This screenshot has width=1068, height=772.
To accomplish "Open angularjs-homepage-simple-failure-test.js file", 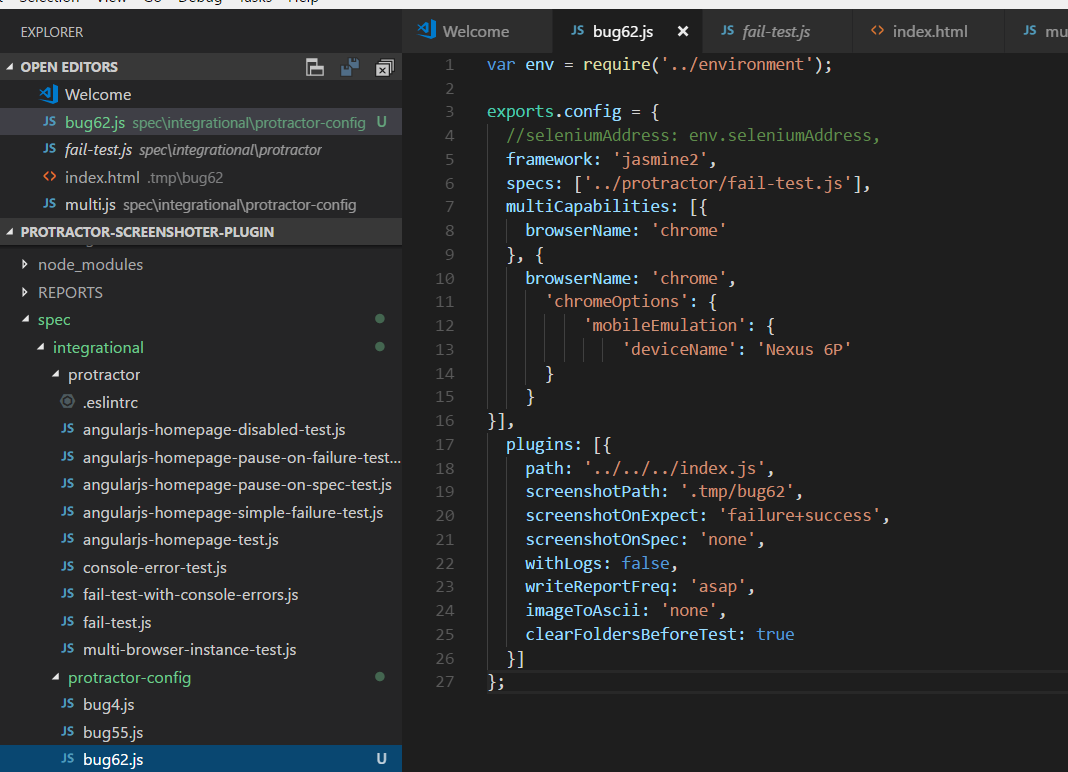I will (201, 512).
